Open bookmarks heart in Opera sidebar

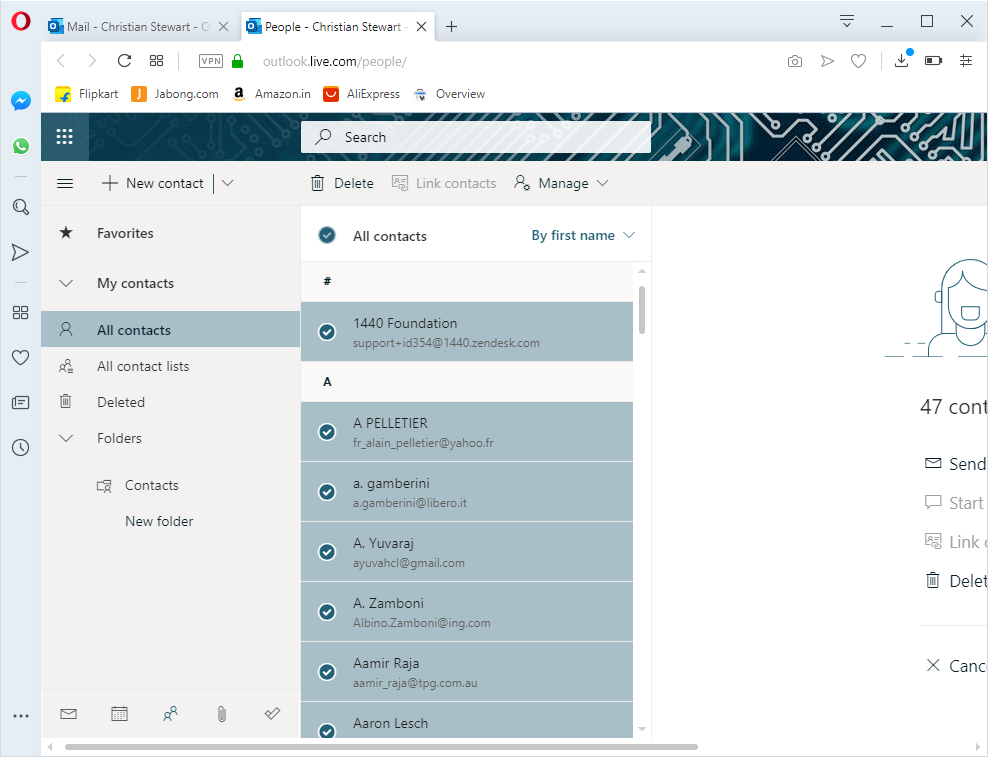21,357
